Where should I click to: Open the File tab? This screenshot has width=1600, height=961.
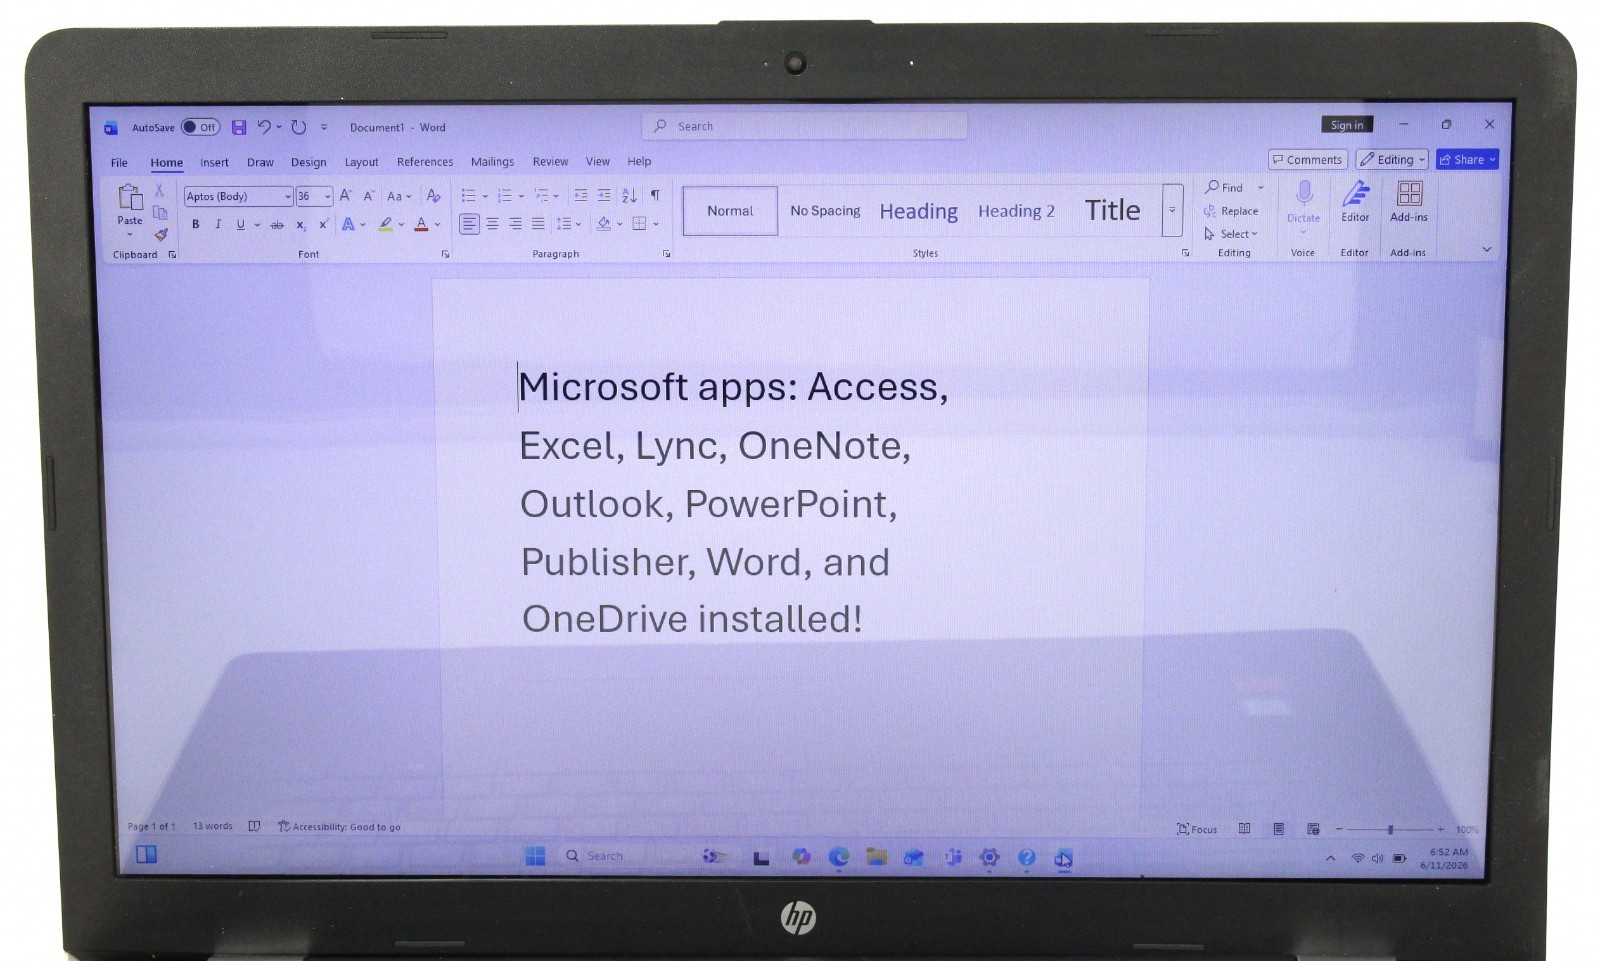point(119,163)
